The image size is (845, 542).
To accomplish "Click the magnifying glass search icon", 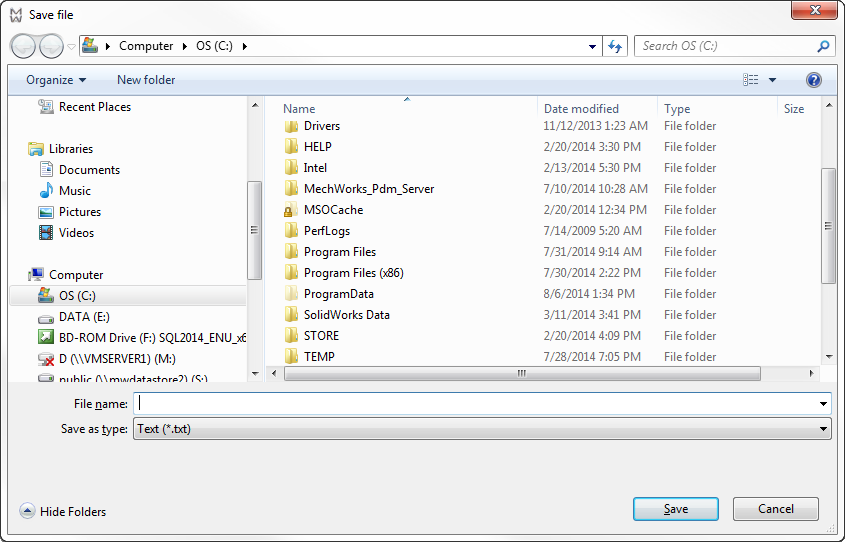I will [823, 46].
